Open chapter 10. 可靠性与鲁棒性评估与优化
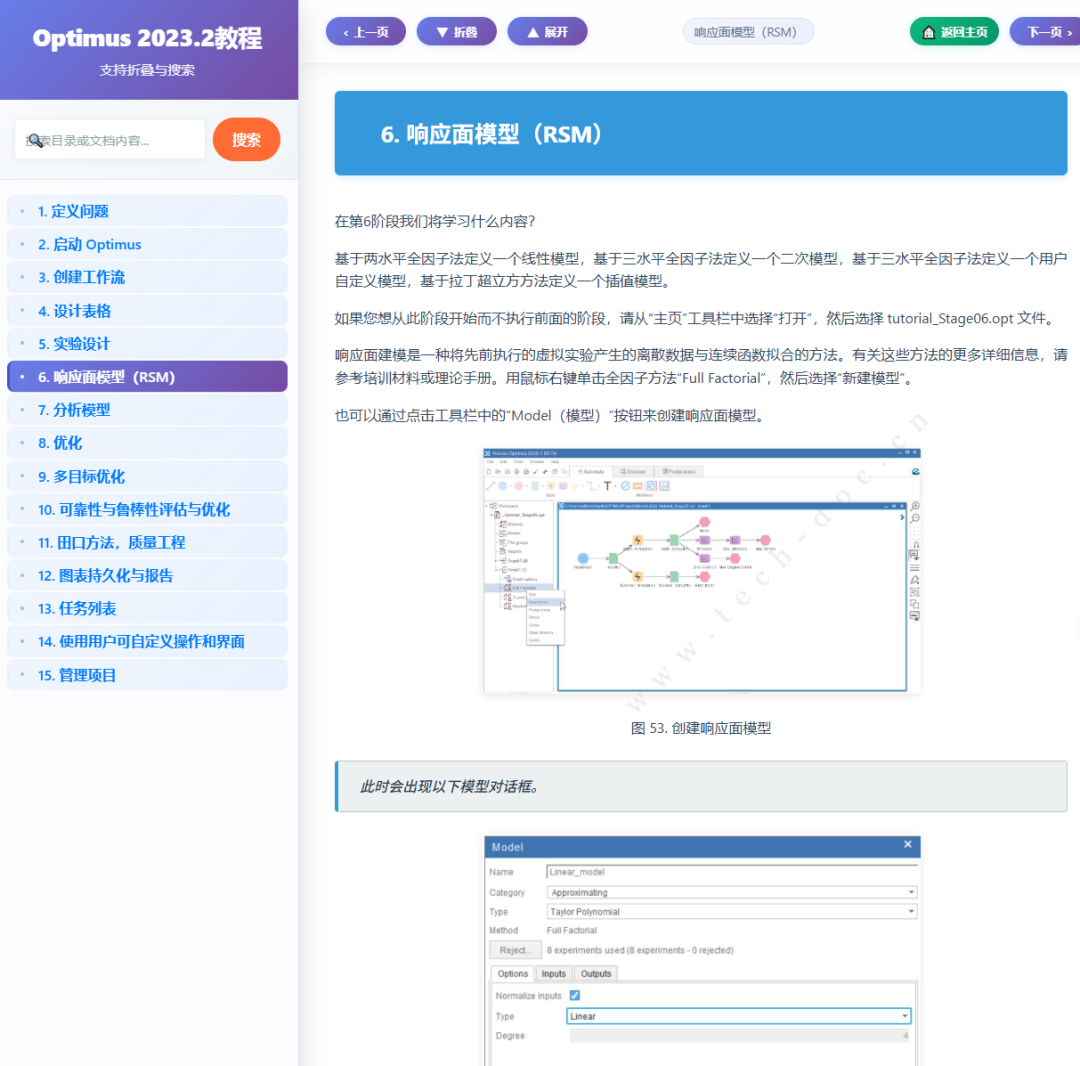The image size is (1080, 1066). (x=147, y=509)
